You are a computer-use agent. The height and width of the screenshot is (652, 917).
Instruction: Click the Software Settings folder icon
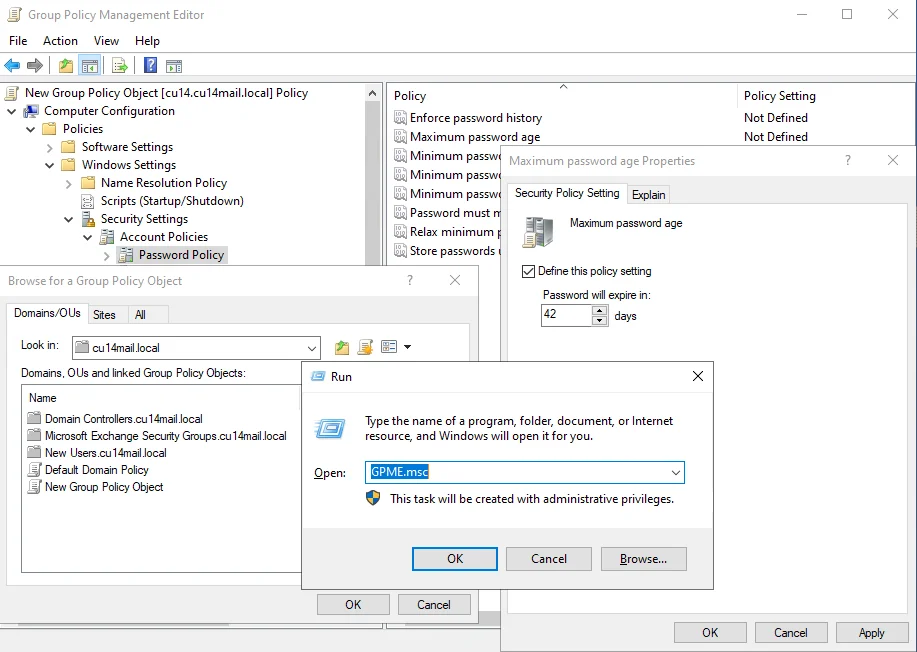click(68, 147)
